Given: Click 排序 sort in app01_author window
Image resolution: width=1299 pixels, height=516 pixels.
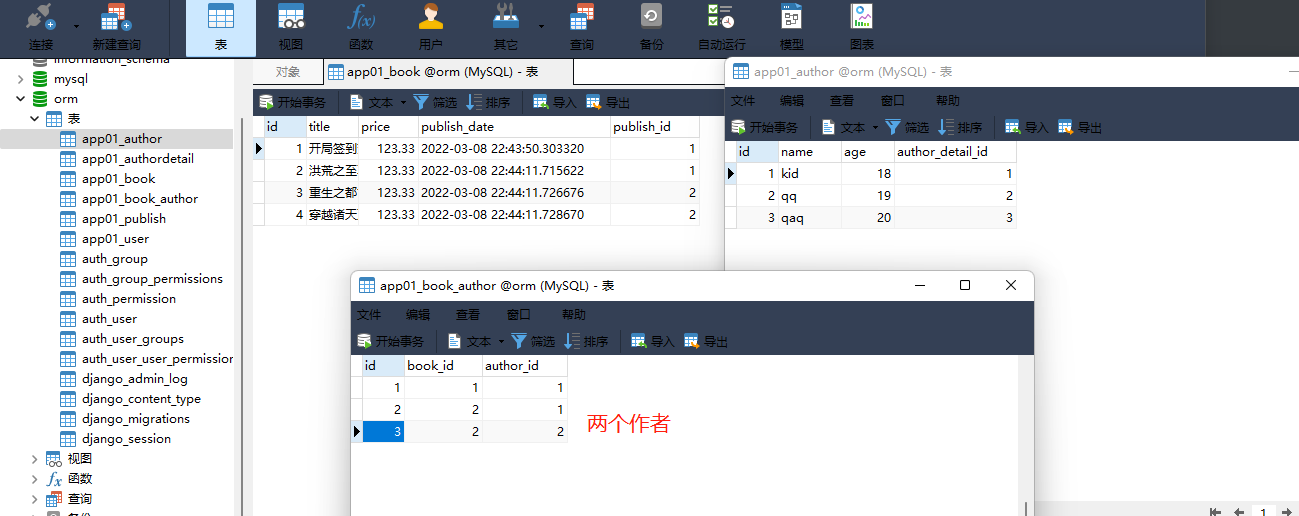Looking at the screenshot, I should [960, 127].
